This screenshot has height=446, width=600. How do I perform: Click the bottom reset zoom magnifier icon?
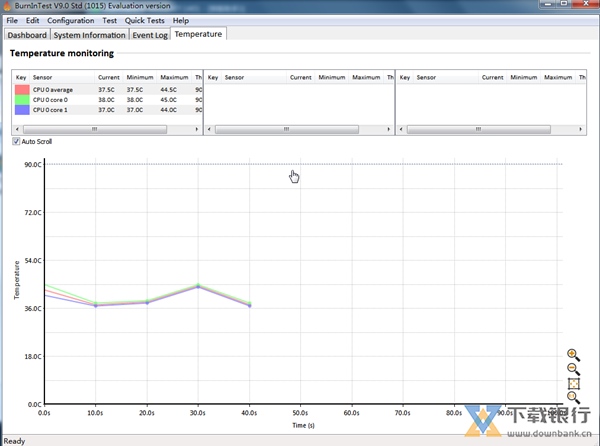[573, 397]
